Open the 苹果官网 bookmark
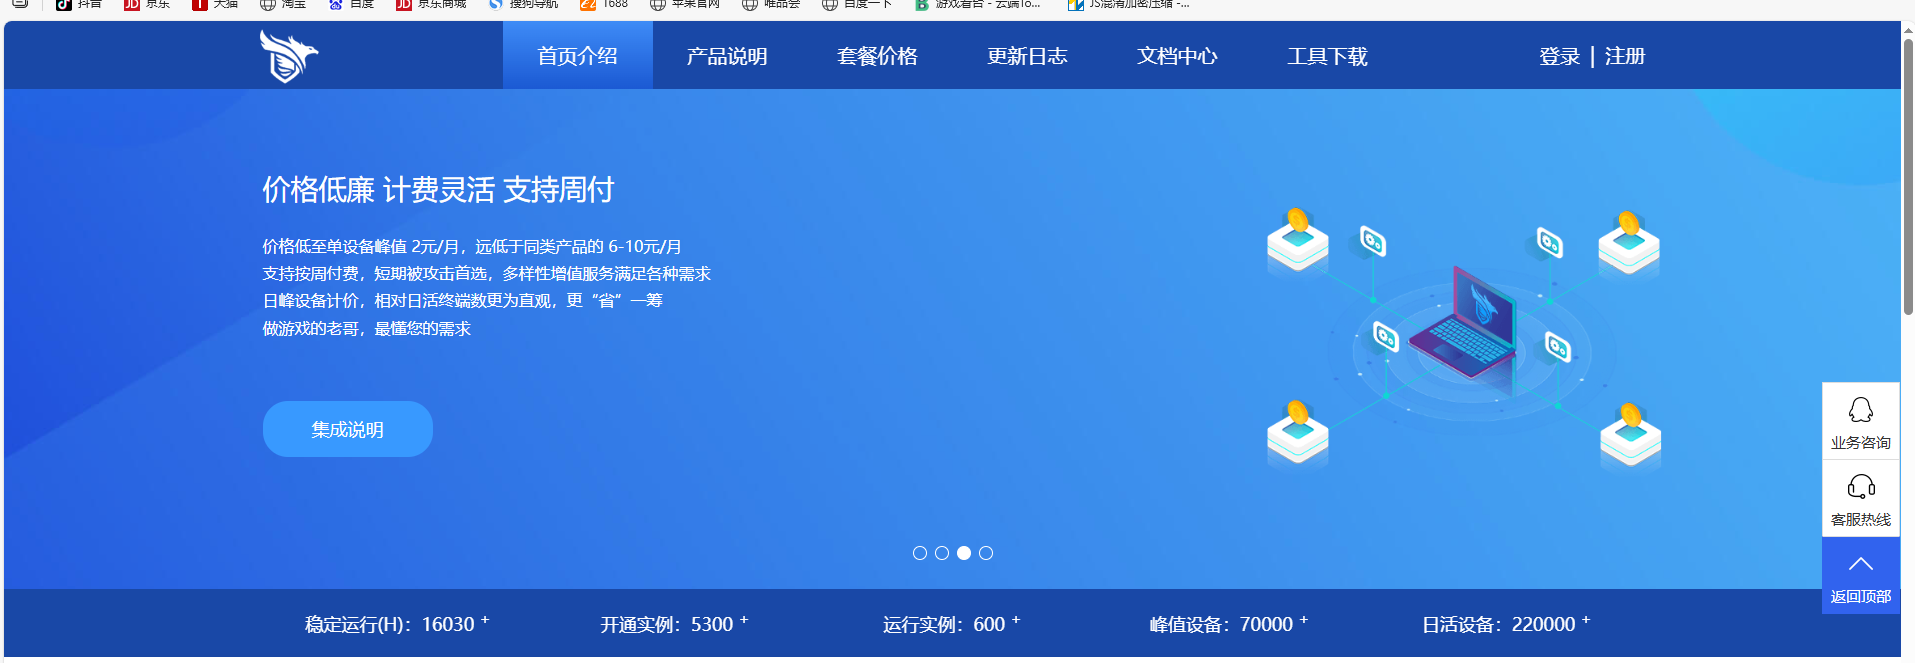Image resolution: width=1915 pixels, height=663 pixels. point(685,4)
